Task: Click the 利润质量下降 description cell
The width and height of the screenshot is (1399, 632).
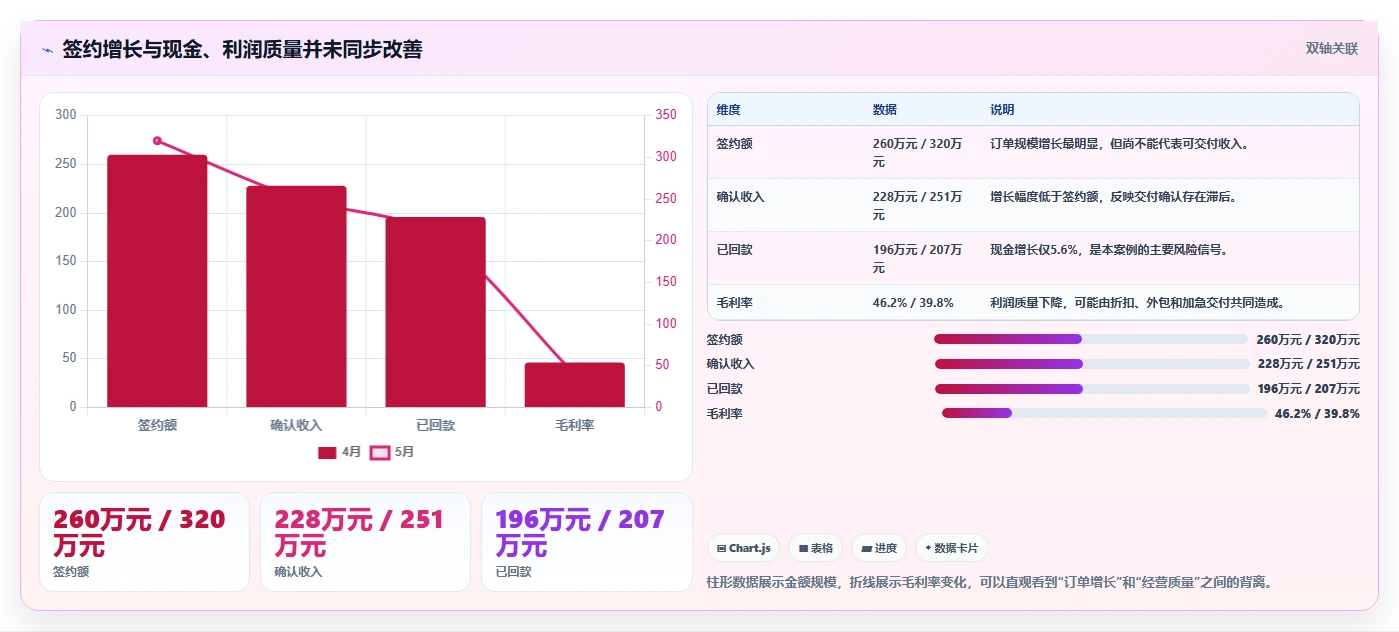Action: click(1137, 302)
